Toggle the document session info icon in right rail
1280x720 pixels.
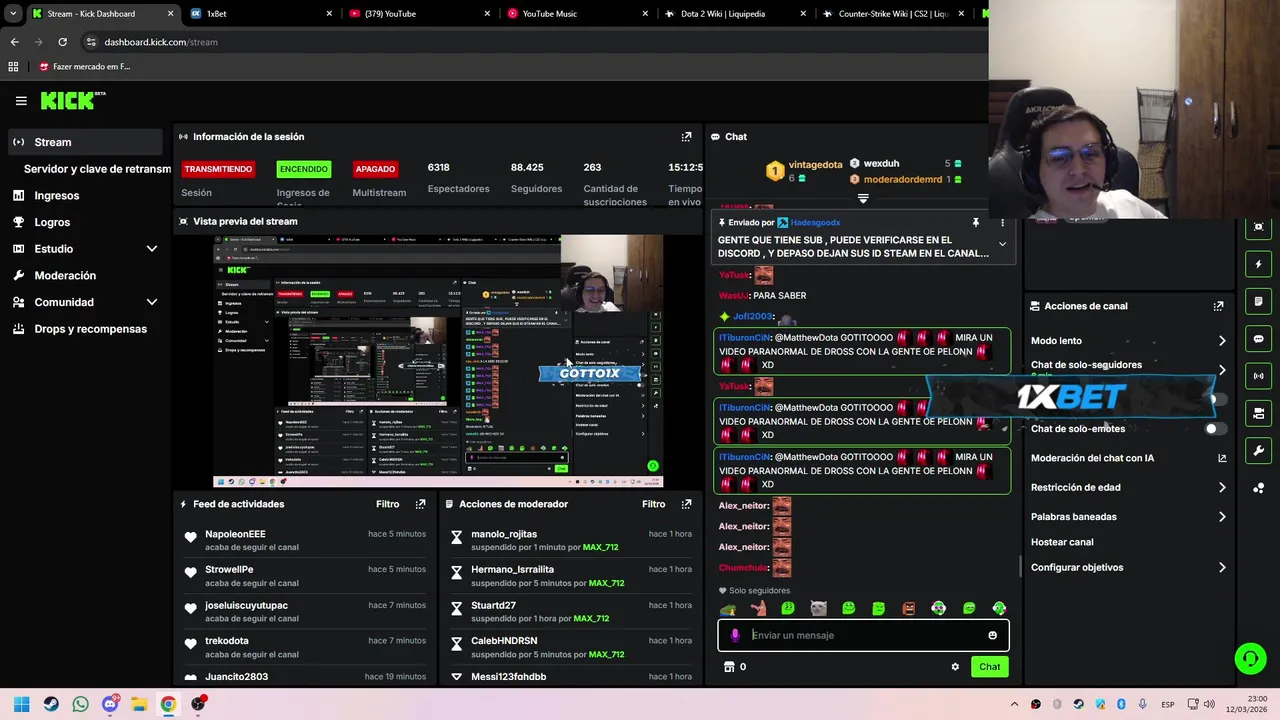[x=1259, y=301]
